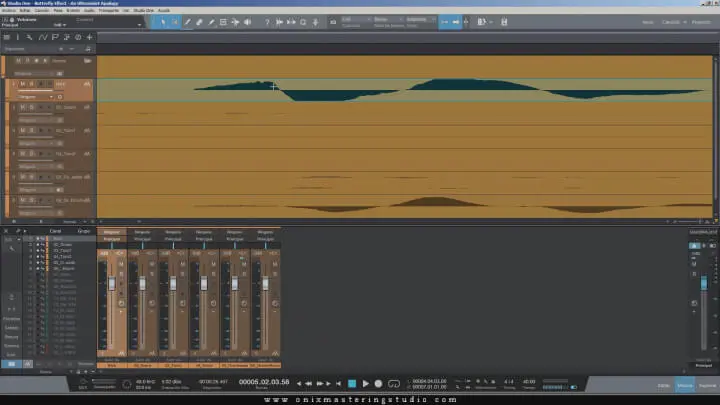Arm record on the selected highlighted track

coord(41,84)
